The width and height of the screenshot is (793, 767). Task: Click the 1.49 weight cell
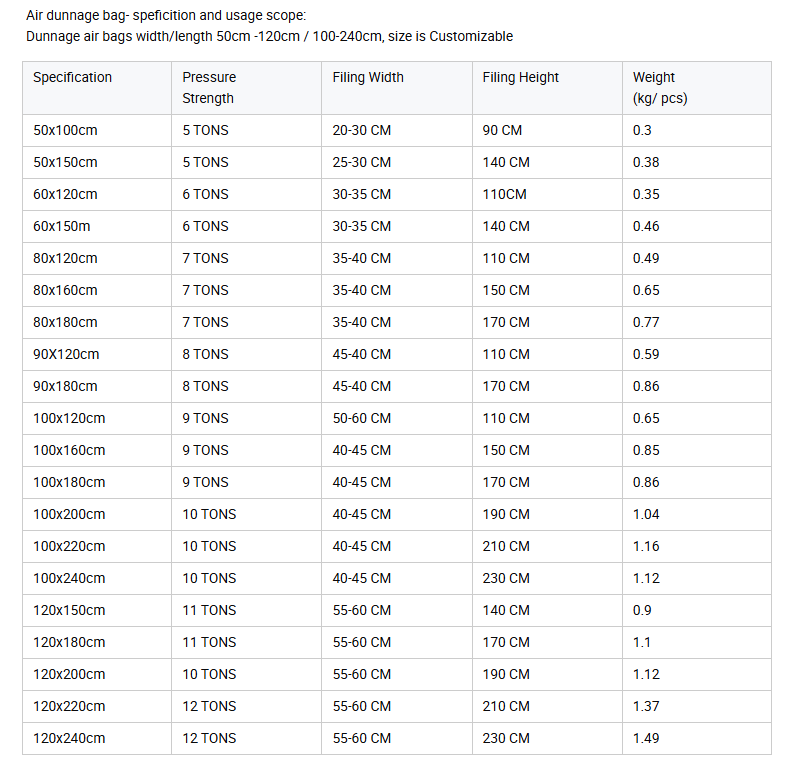coord(697,738)
